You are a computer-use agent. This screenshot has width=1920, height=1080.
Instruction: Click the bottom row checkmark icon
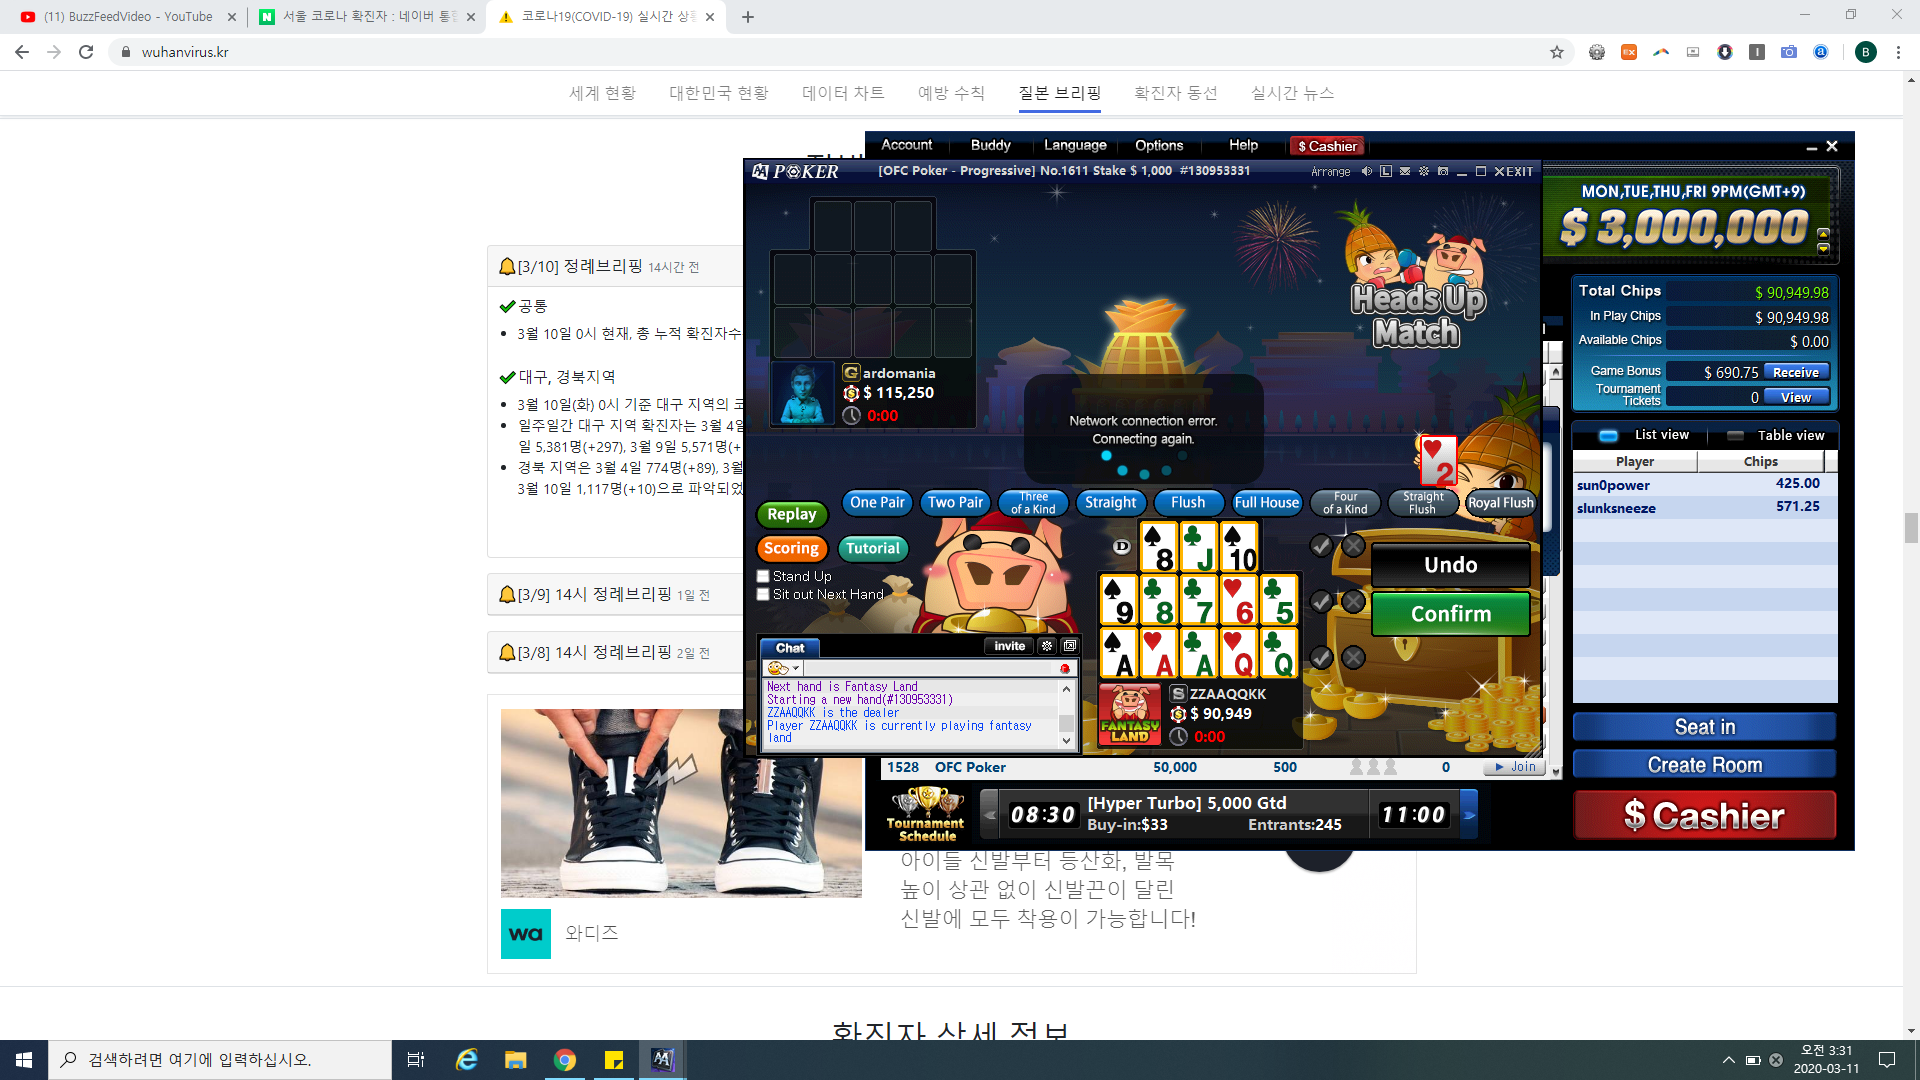[x=1321, y=657]
